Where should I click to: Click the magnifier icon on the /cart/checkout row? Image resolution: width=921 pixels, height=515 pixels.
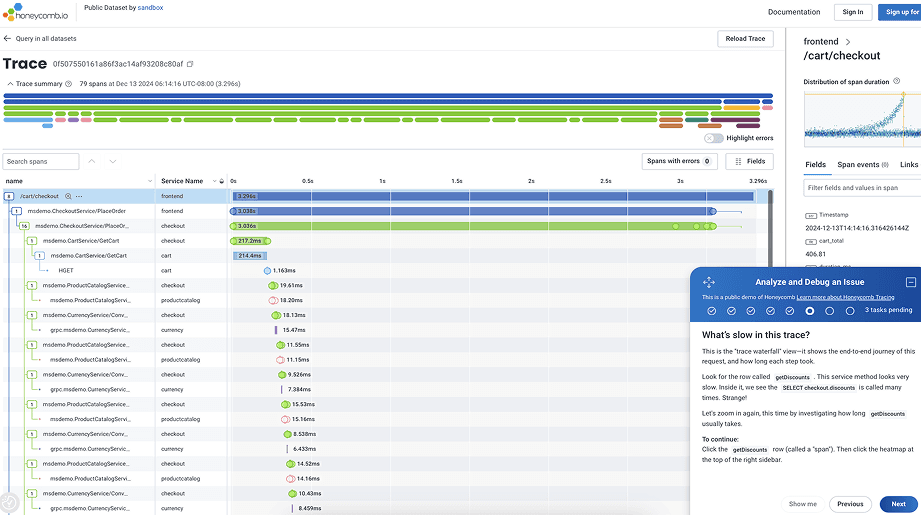click(68, 197)
